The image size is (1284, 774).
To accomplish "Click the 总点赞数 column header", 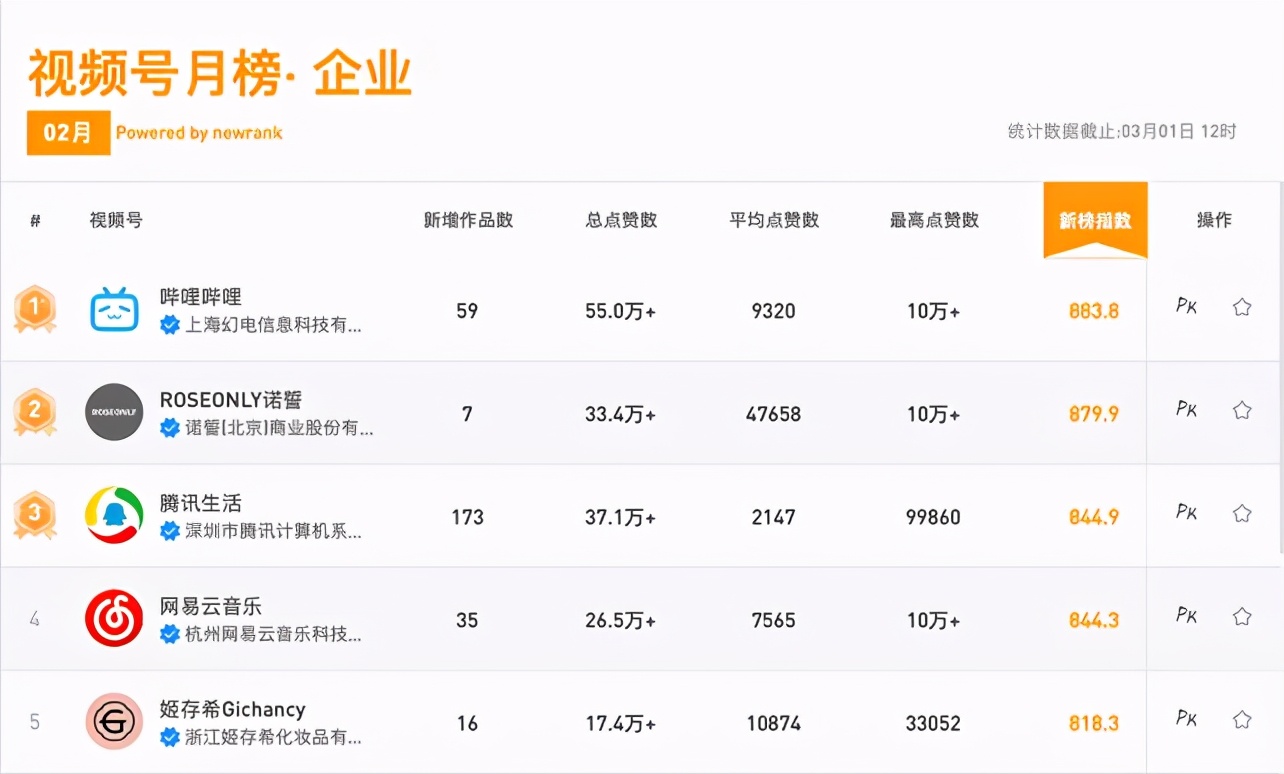I will point(621,220).
